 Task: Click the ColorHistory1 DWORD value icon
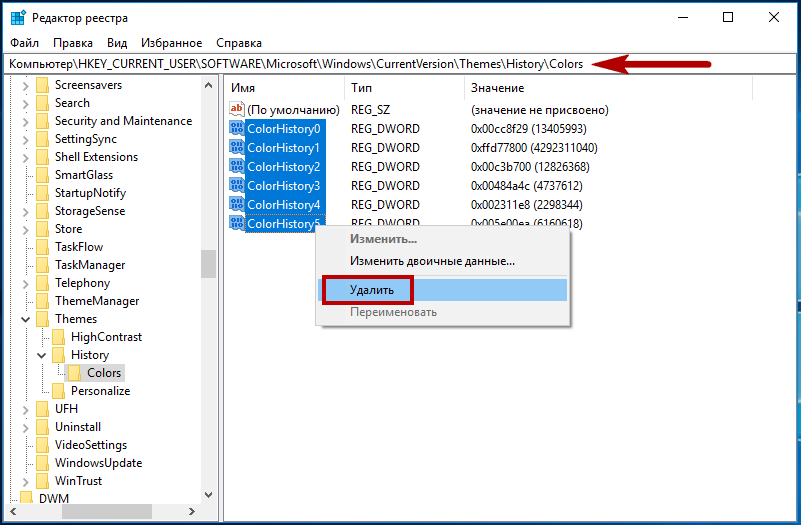point(237,147)
